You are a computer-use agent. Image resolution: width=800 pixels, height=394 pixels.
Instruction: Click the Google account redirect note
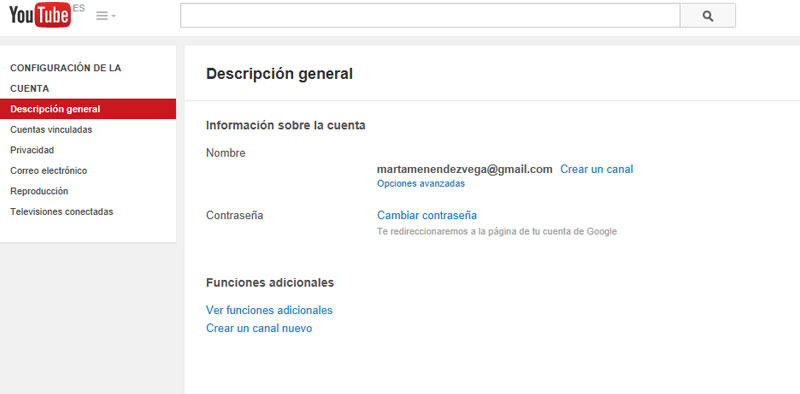497,232
